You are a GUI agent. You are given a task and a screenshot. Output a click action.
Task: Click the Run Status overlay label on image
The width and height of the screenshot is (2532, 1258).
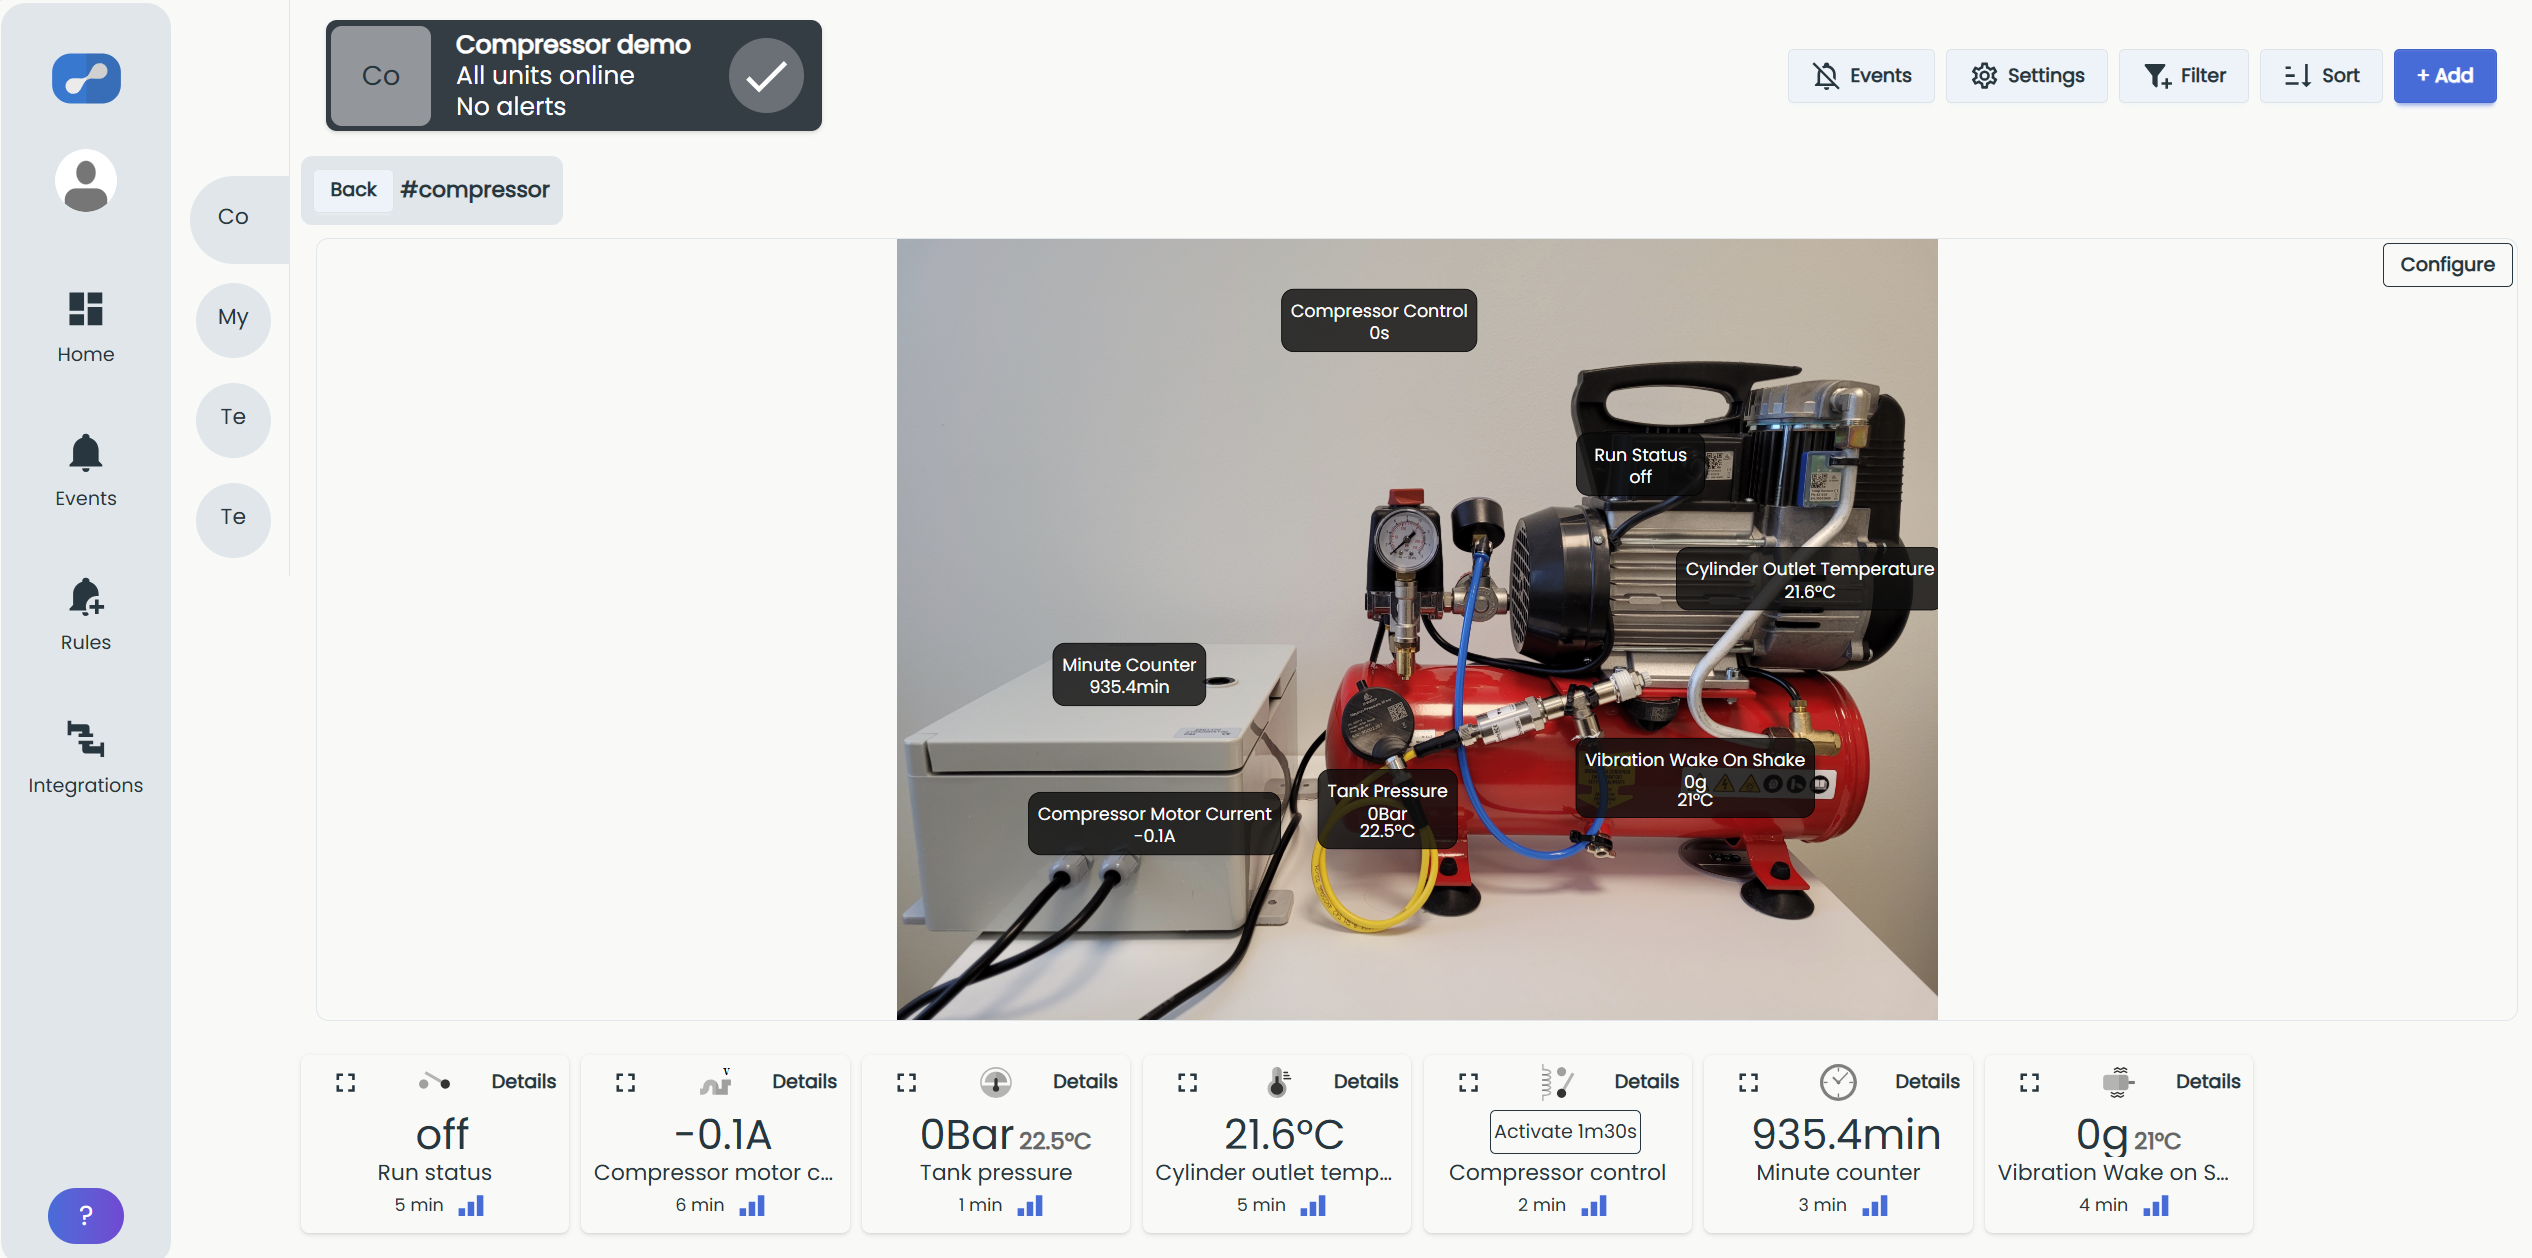tap(1640, 465)
